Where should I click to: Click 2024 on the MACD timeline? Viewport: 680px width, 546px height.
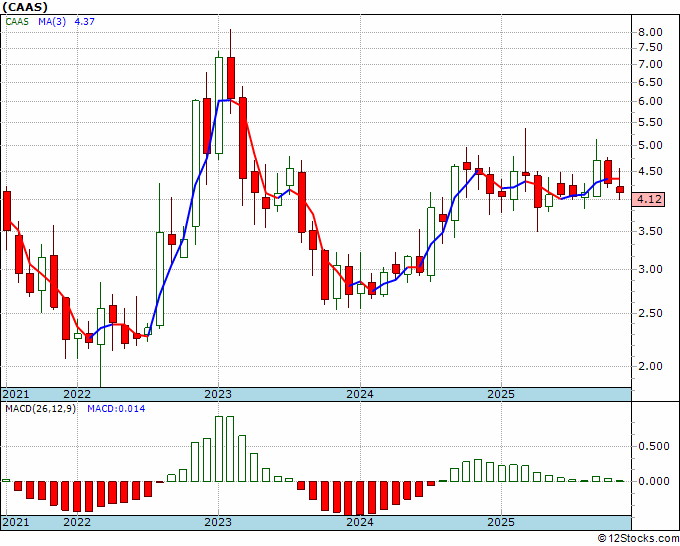[x=360, y=522]
